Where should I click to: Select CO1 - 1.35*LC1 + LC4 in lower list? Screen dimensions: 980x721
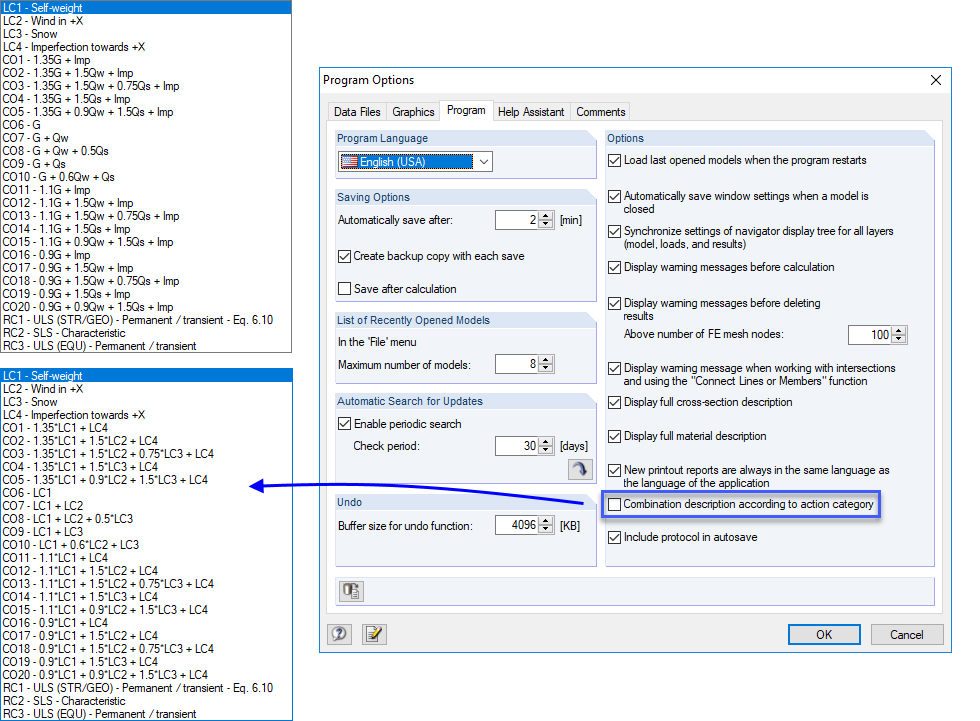pyautogui.click(x=146, y=428)
